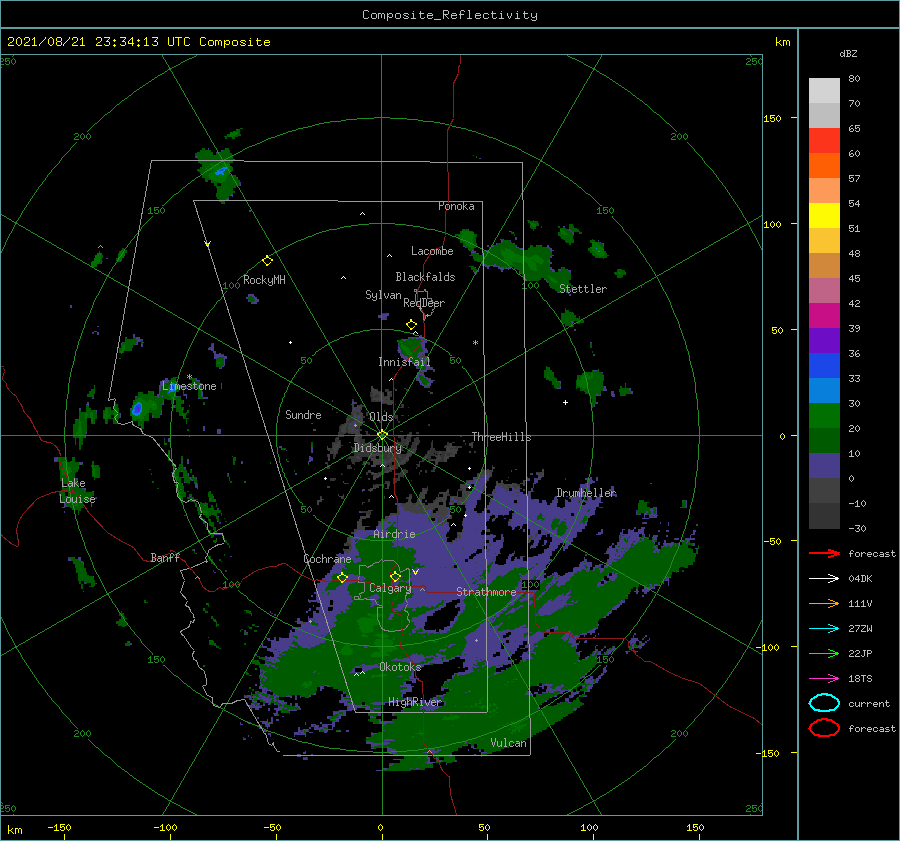The image size is (900, 841).
Task: Select the red 60–65 dBZ legend swatch
Action: (x=824, y=141)
